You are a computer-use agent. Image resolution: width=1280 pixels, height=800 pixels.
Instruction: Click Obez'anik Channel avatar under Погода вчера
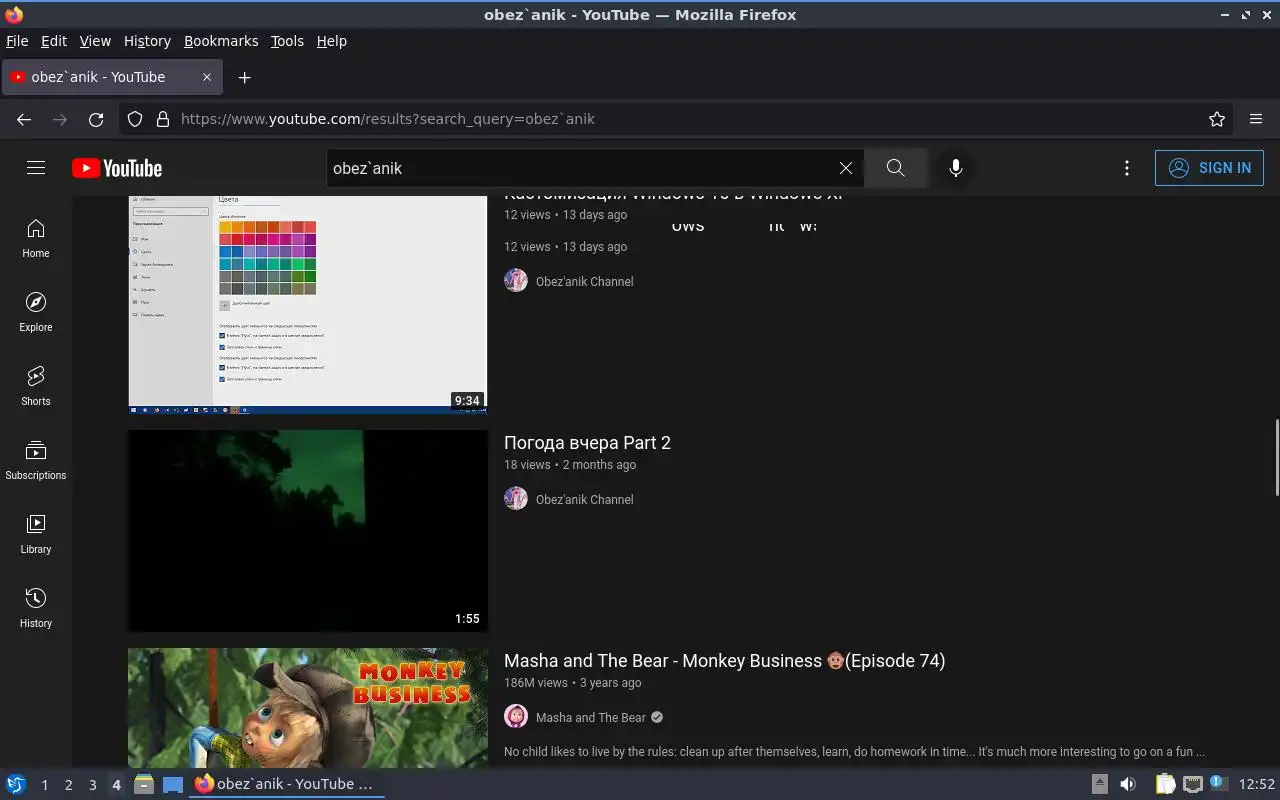pos(516,499)
